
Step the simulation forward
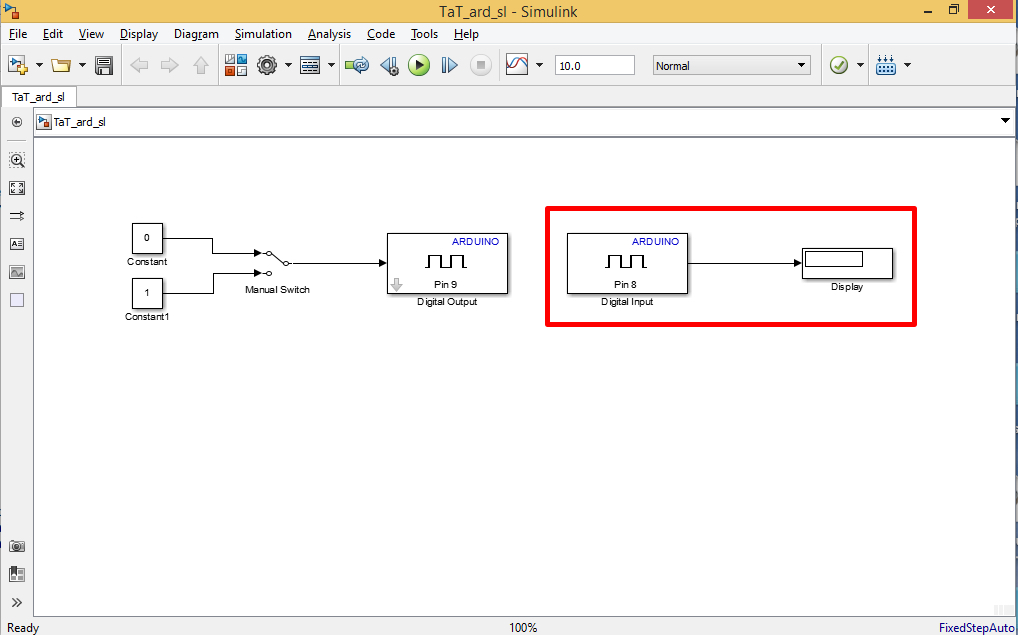coord(449,65)
